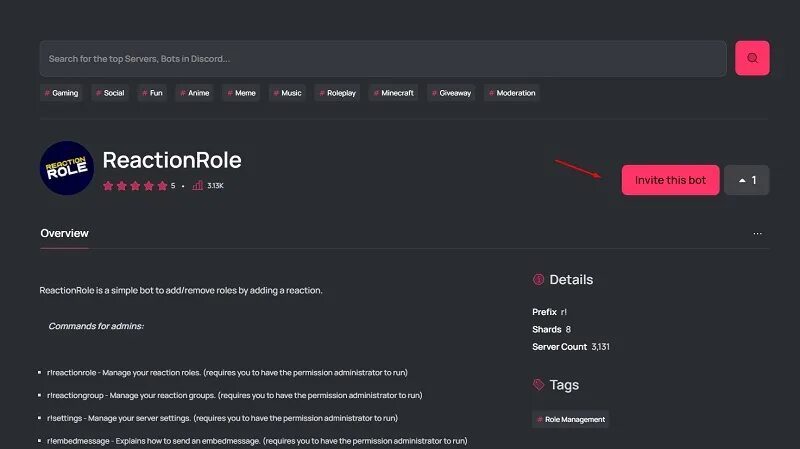Click the ReactionRole bot title
The height and width of the screenshot is (449, 800).
coord(172,160)
